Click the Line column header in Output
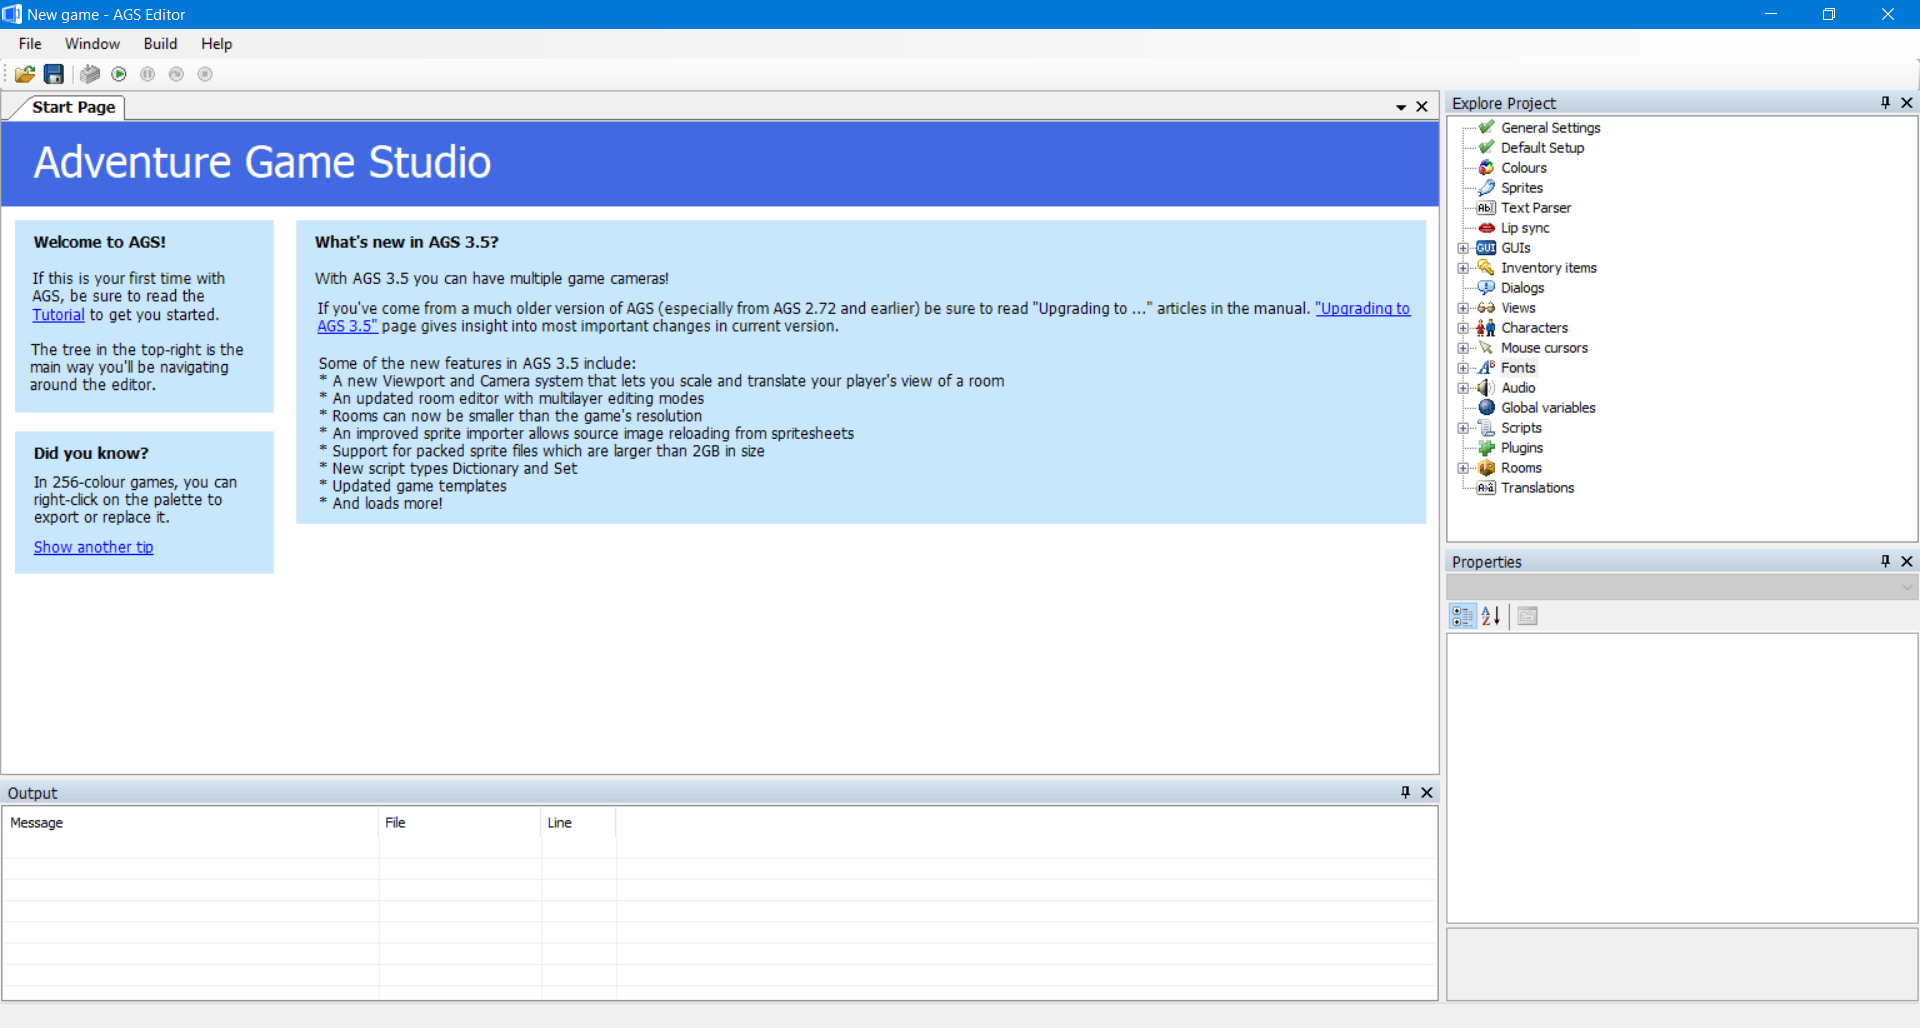This screenshot has height=1028, width=1920. coord(579,822)
